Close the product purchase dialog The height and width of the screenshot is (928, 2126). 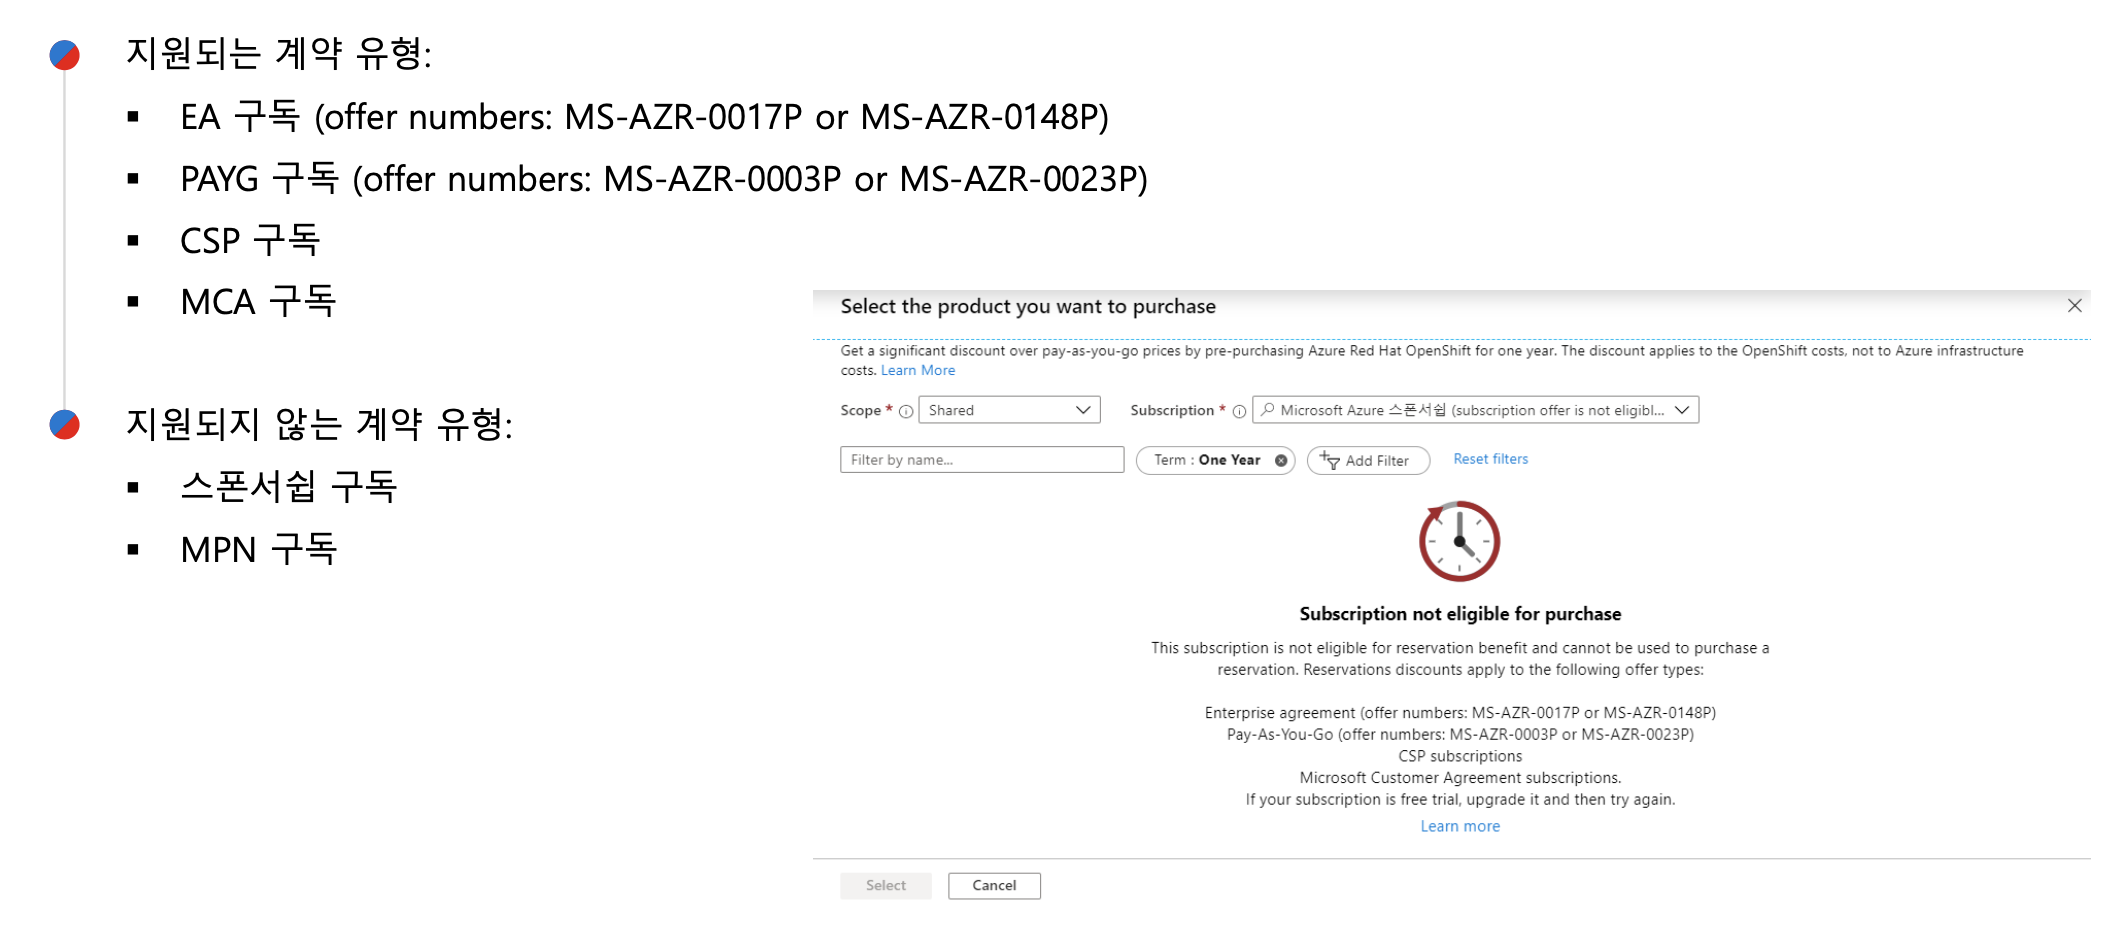coord(2075,306)
